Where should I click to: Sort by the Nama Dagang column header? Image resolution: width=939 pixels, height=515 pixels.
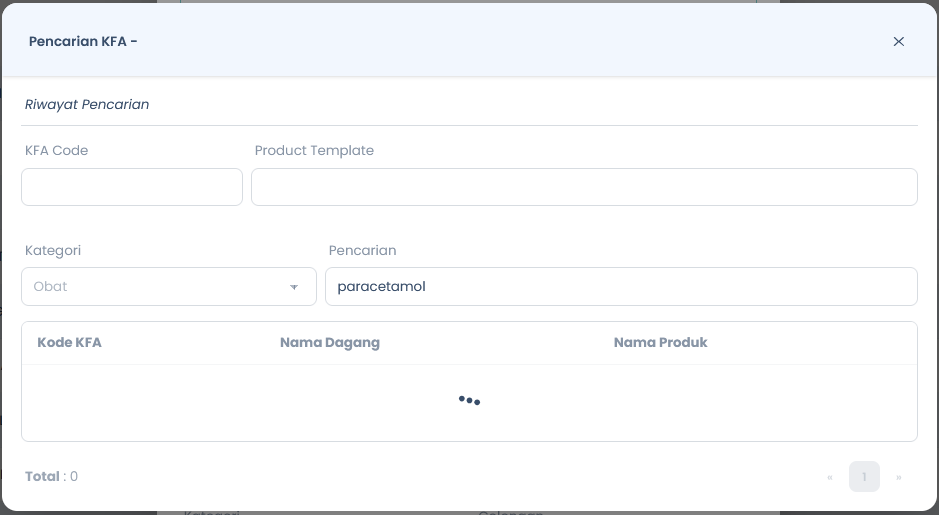330,343
